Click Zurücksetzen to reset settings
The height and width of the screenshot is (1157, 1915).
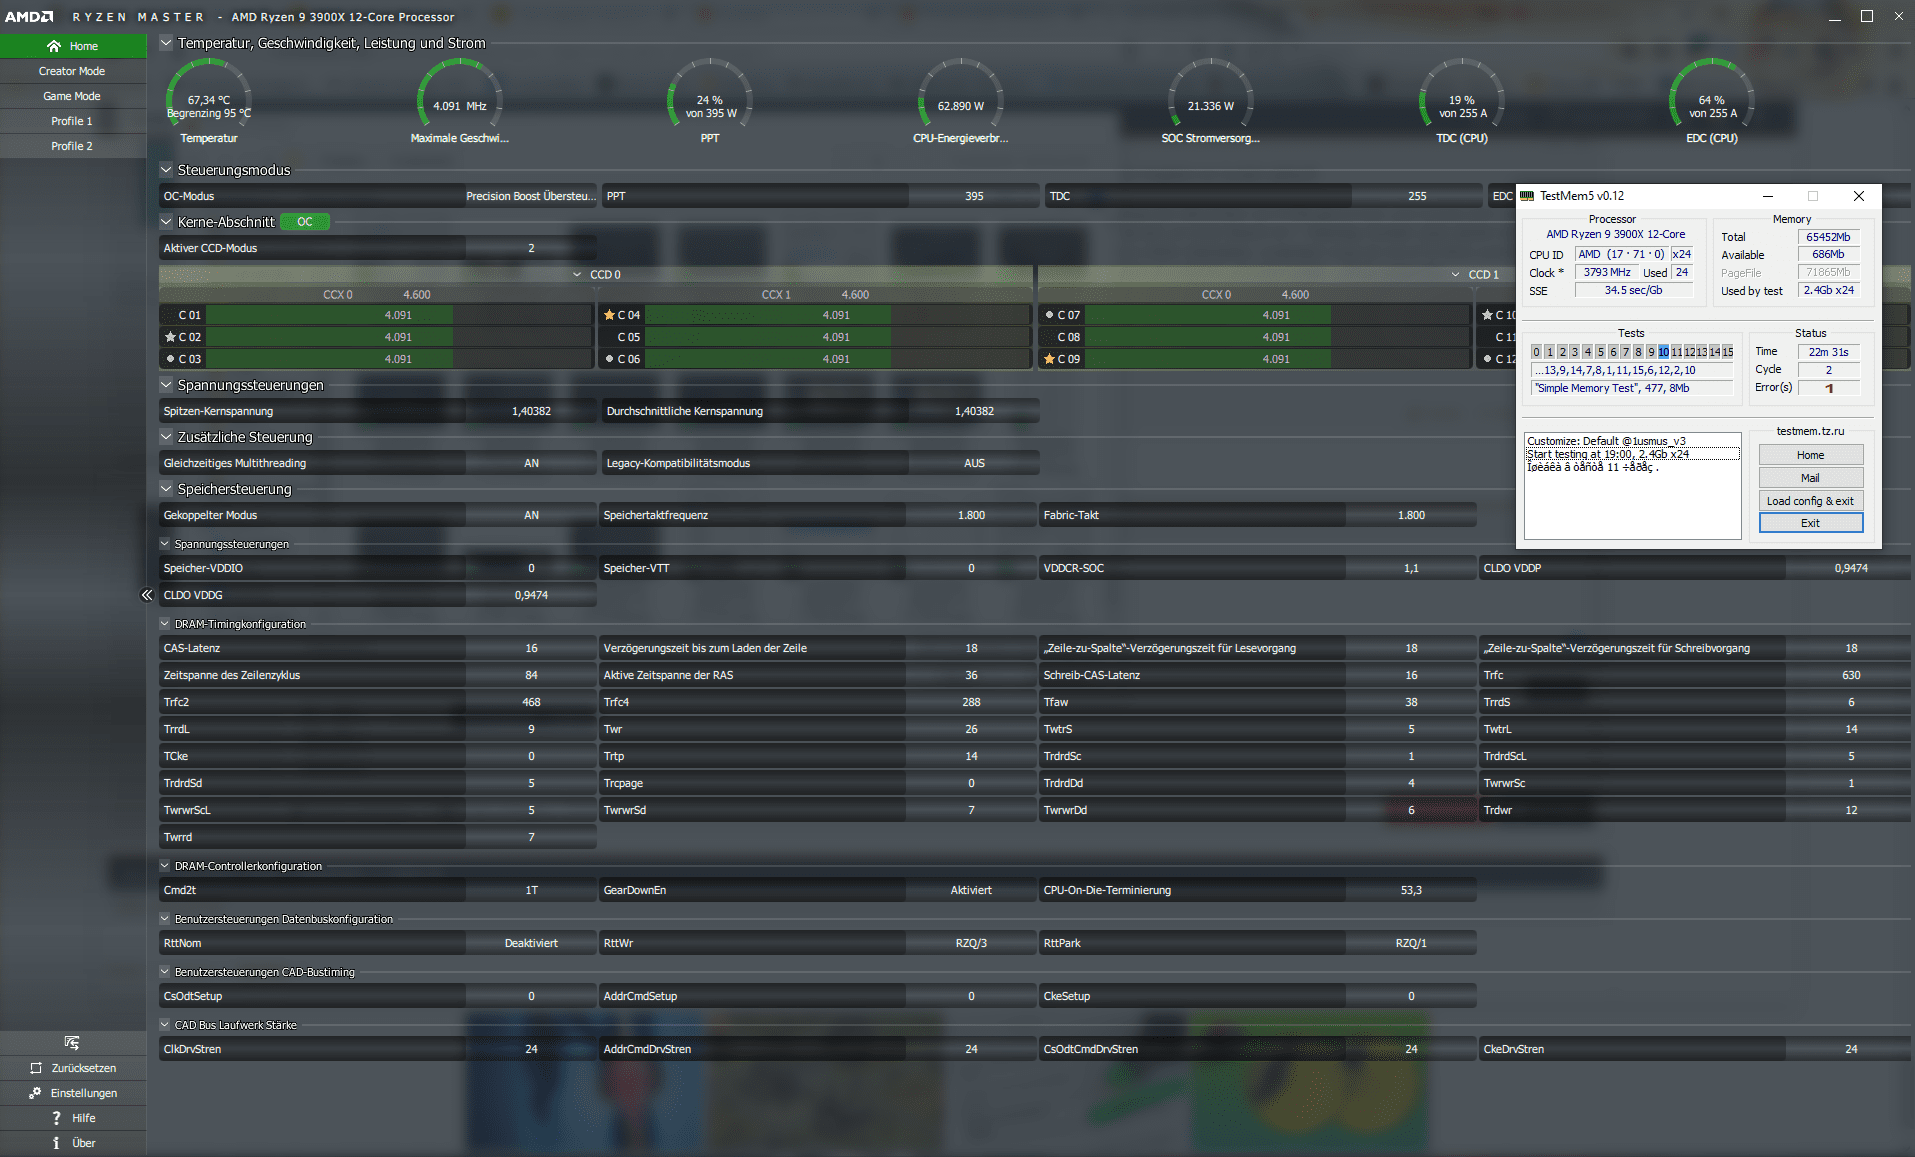[73, 1068]
